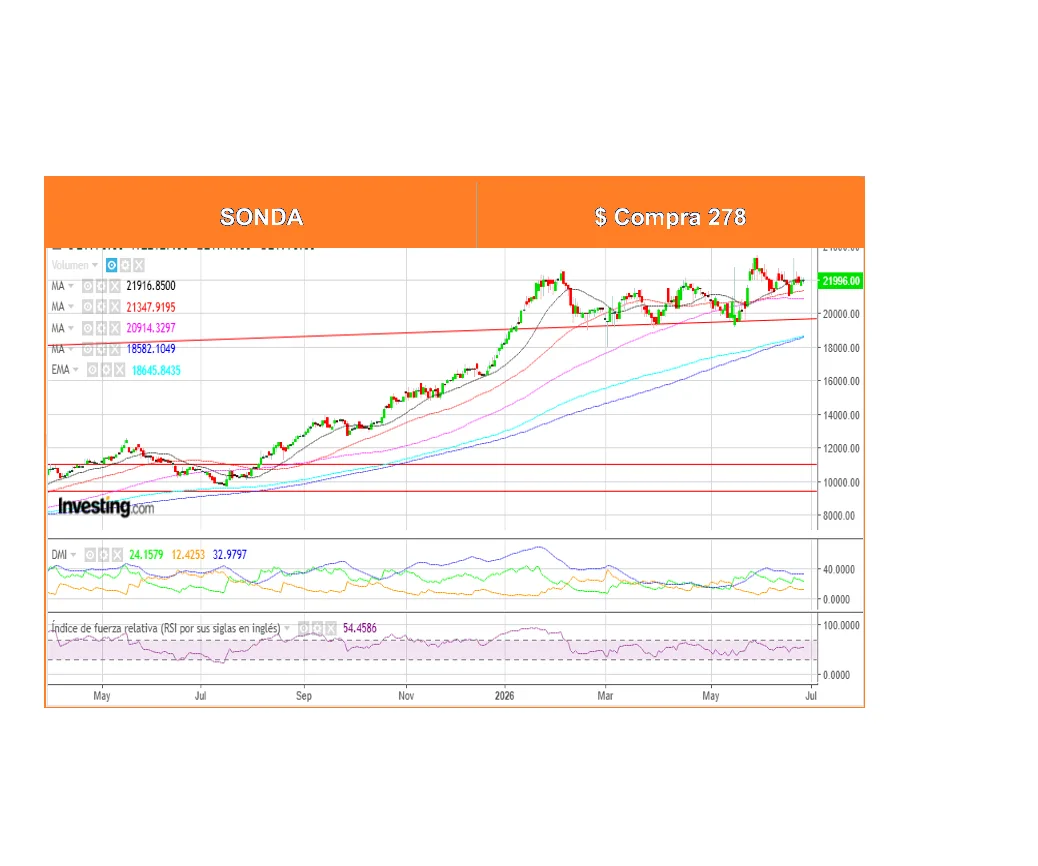Toggle visibility of the DMI indicator
The width and height of the screenshot is (1038, 866).
(90, 555)
